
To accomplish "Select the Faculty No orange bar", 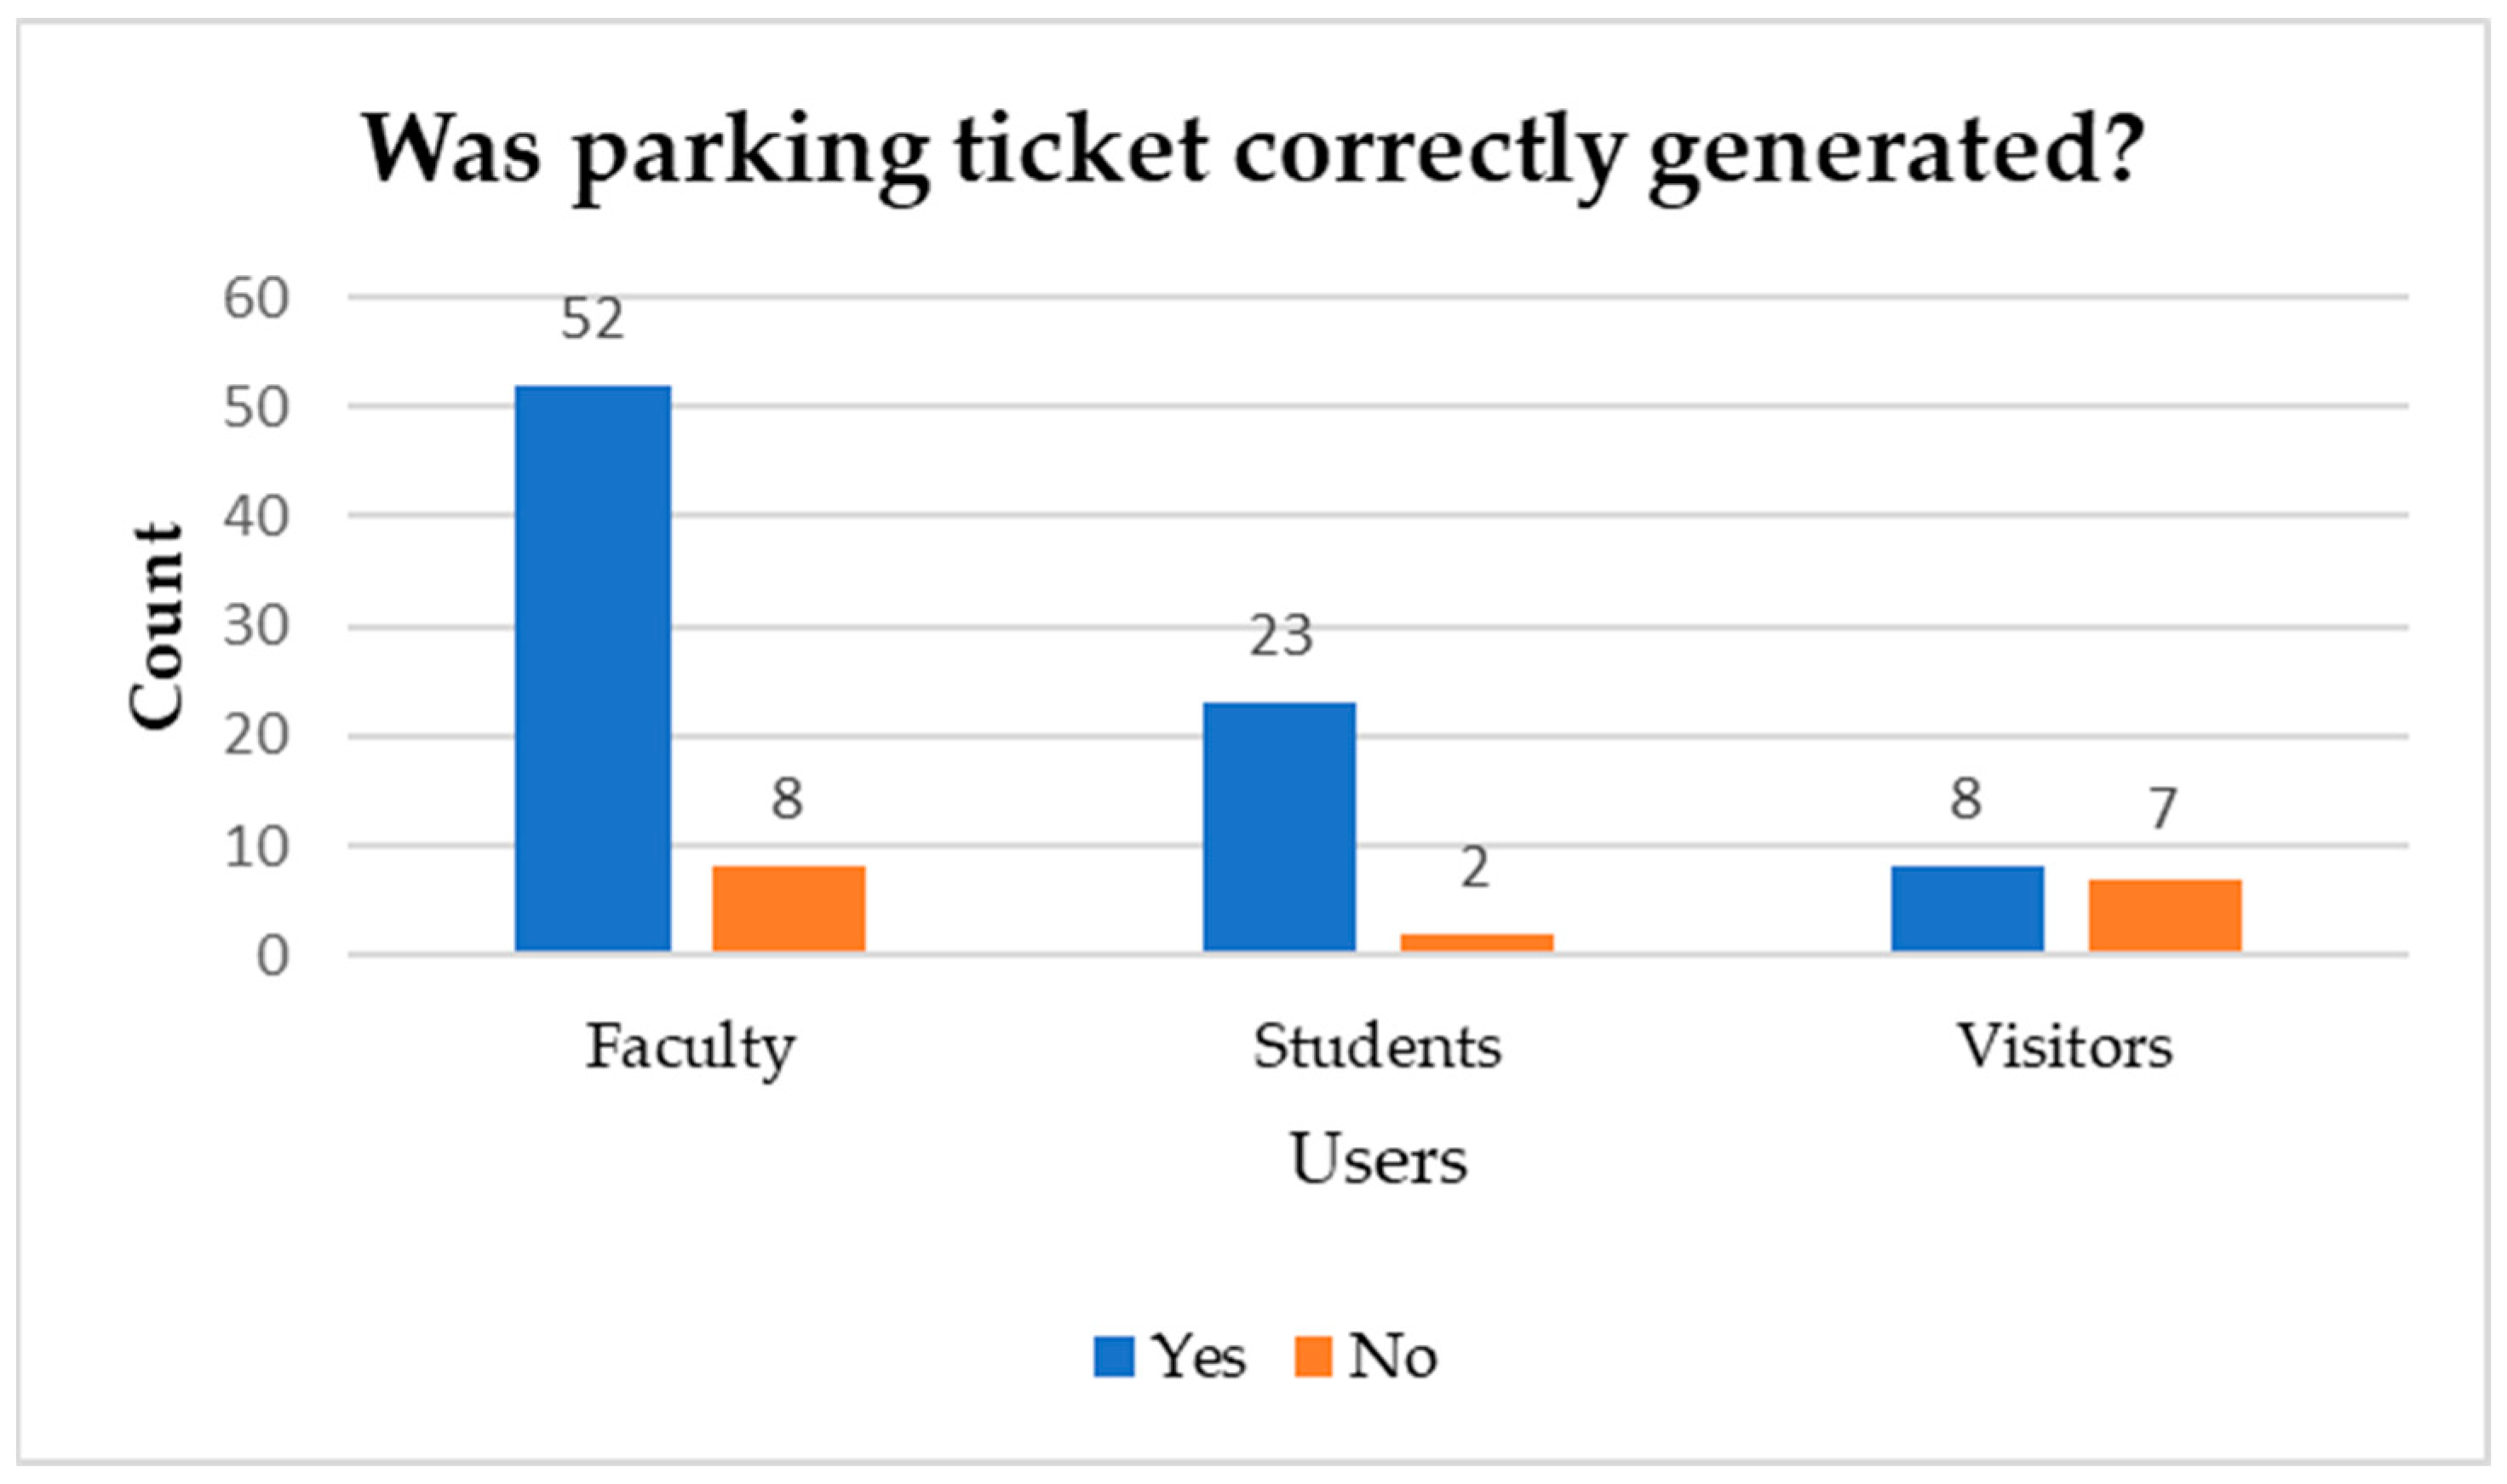I will click(788, 908).
